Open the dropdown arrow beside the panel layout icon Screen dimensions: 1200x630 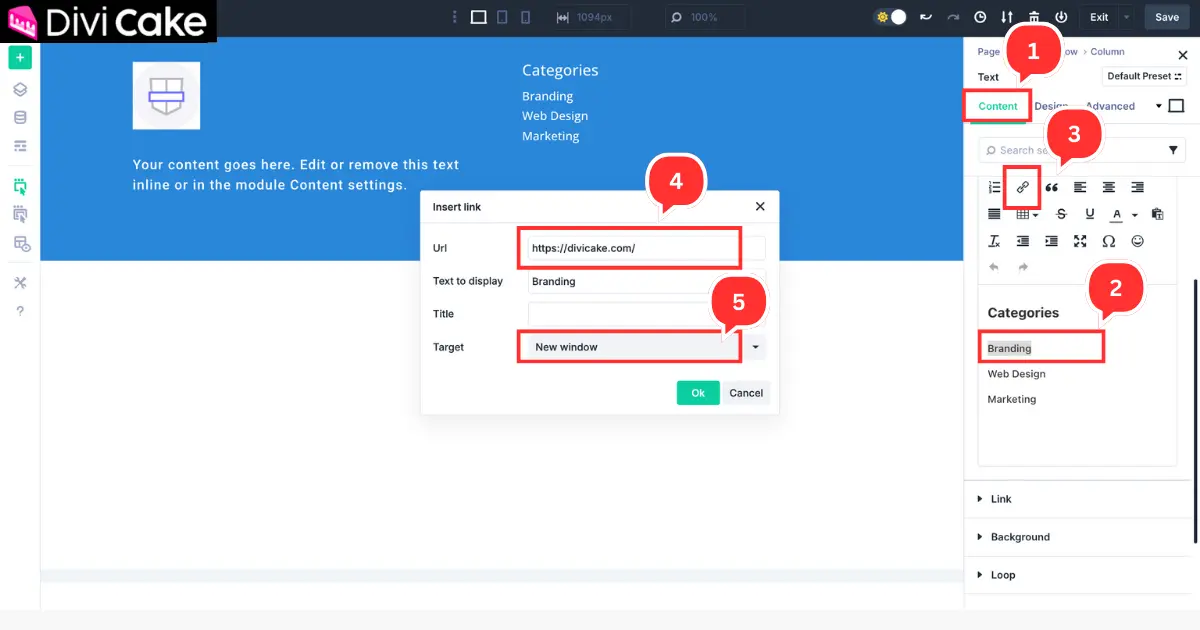(x=1158, y=106)
